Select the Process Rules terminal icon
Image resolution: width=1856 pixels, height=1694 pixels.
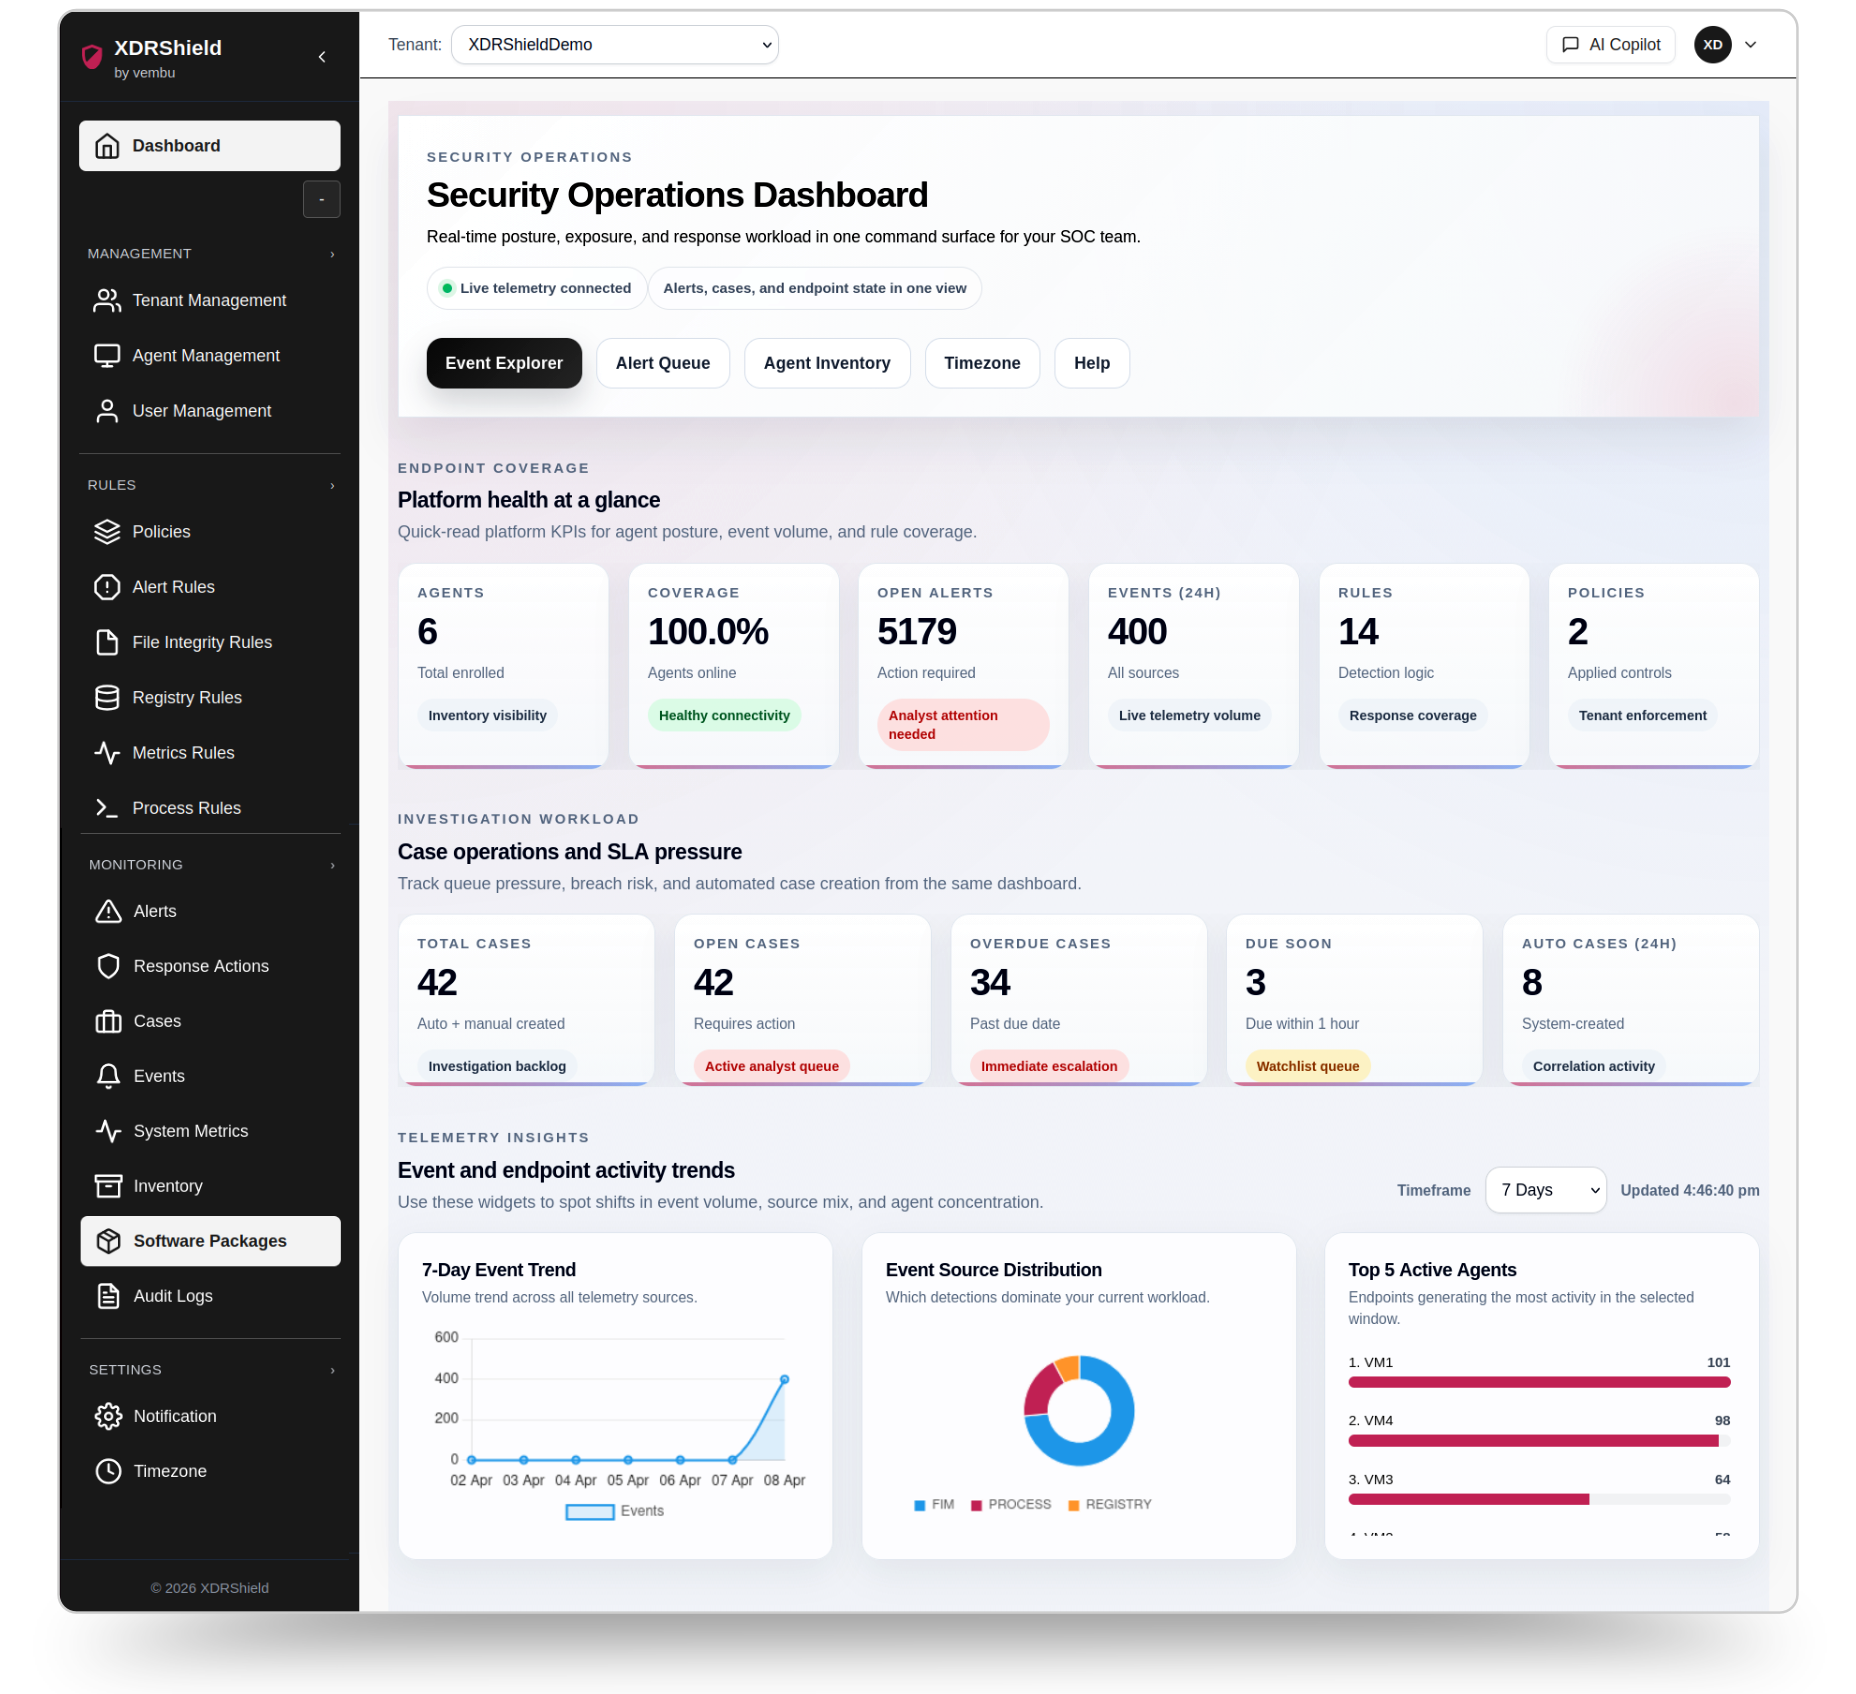107,808
